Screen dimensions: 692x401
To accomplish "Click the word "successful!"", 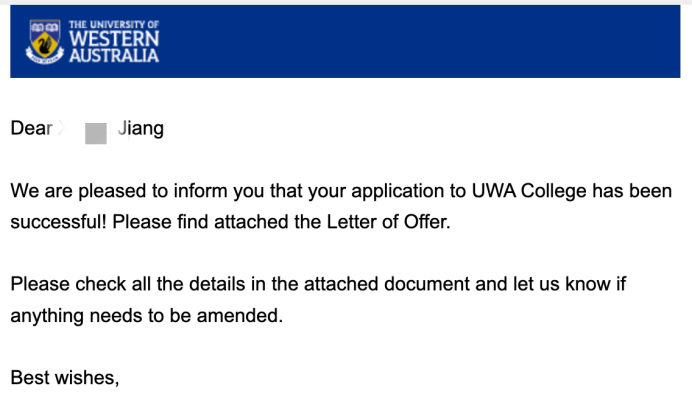I will (x=58, y=222).
